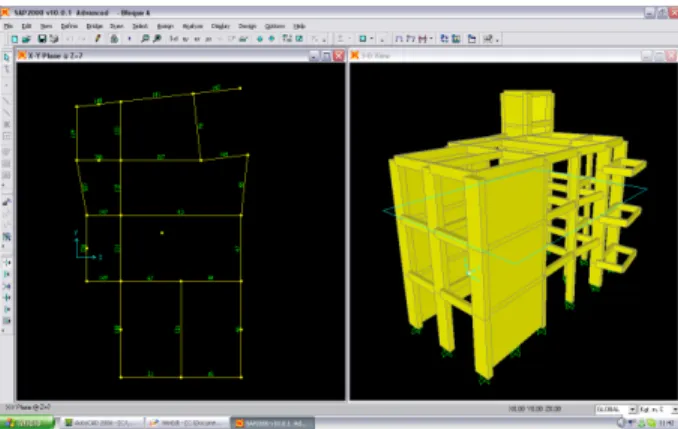The height and width of the screenshot is (429, 678).
Task: Open the Define menu
Action: [x=69, y=26]
